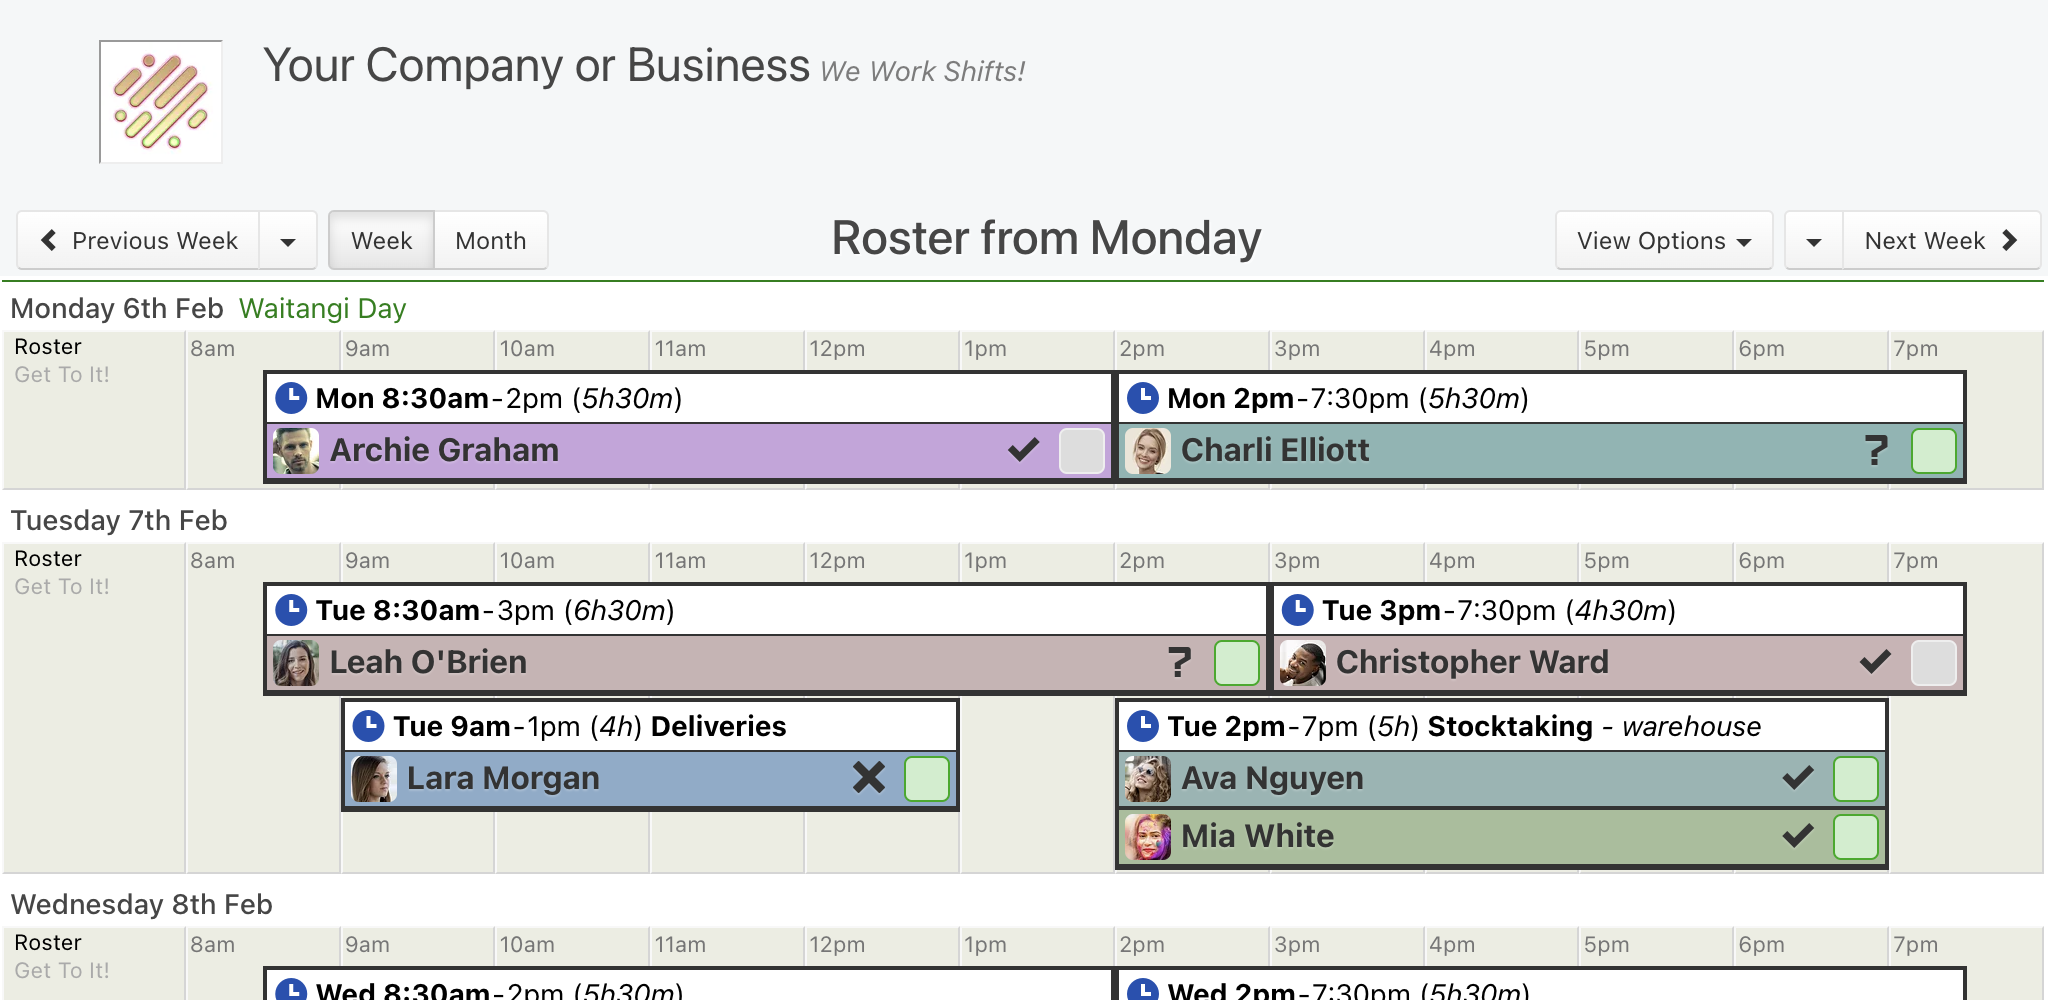The image size is (2048, 1000).
Task: Go to Previous Week
Action: point(139,240)
